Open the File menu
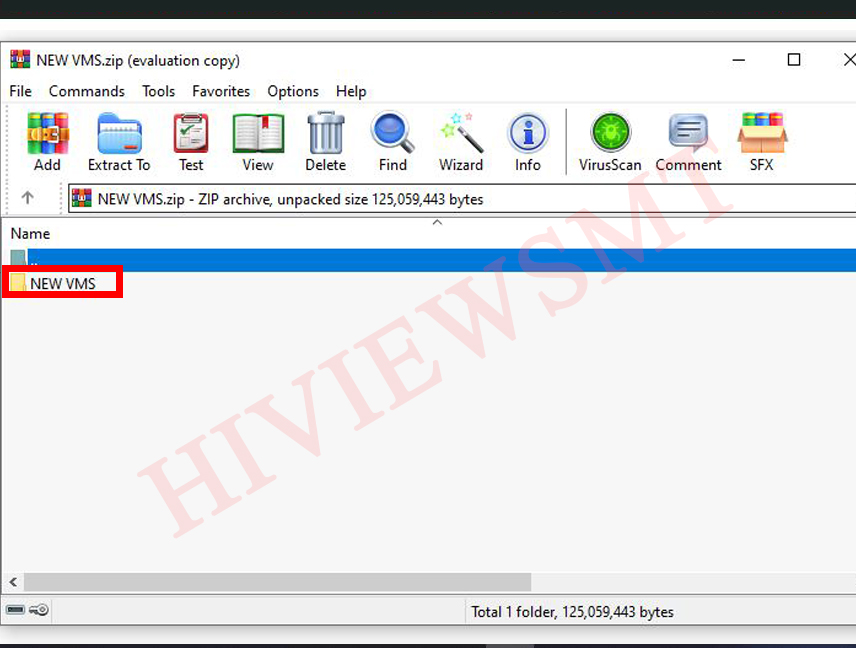 (x=21, y=91)
